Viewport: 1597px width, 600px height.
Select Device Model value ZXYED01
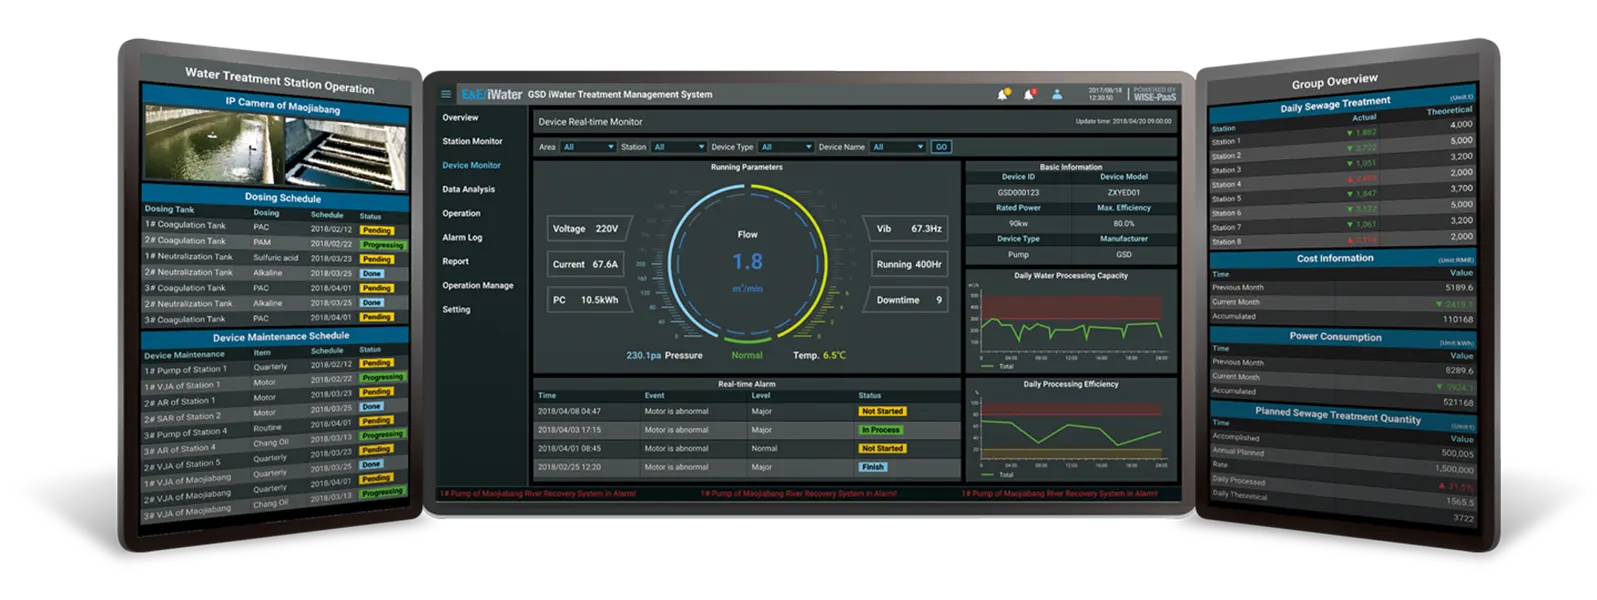pyautogui.click(x=1124, y=192)
